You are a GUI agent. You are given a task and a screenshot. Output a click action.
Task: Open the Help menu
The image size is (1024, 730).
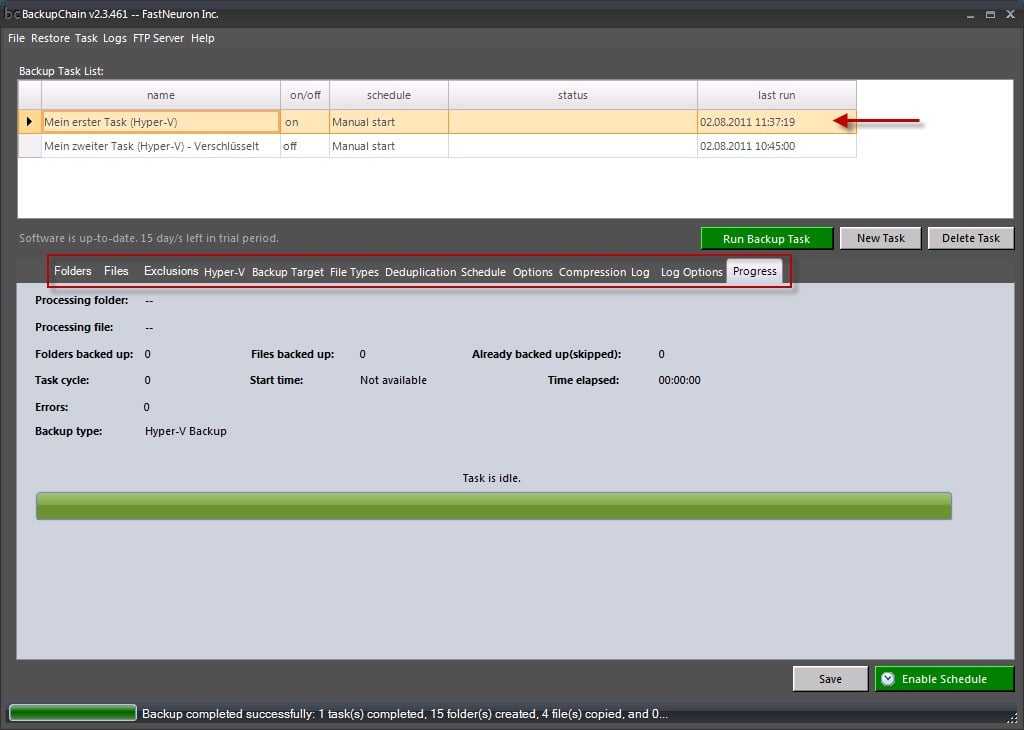click(202, 38)
